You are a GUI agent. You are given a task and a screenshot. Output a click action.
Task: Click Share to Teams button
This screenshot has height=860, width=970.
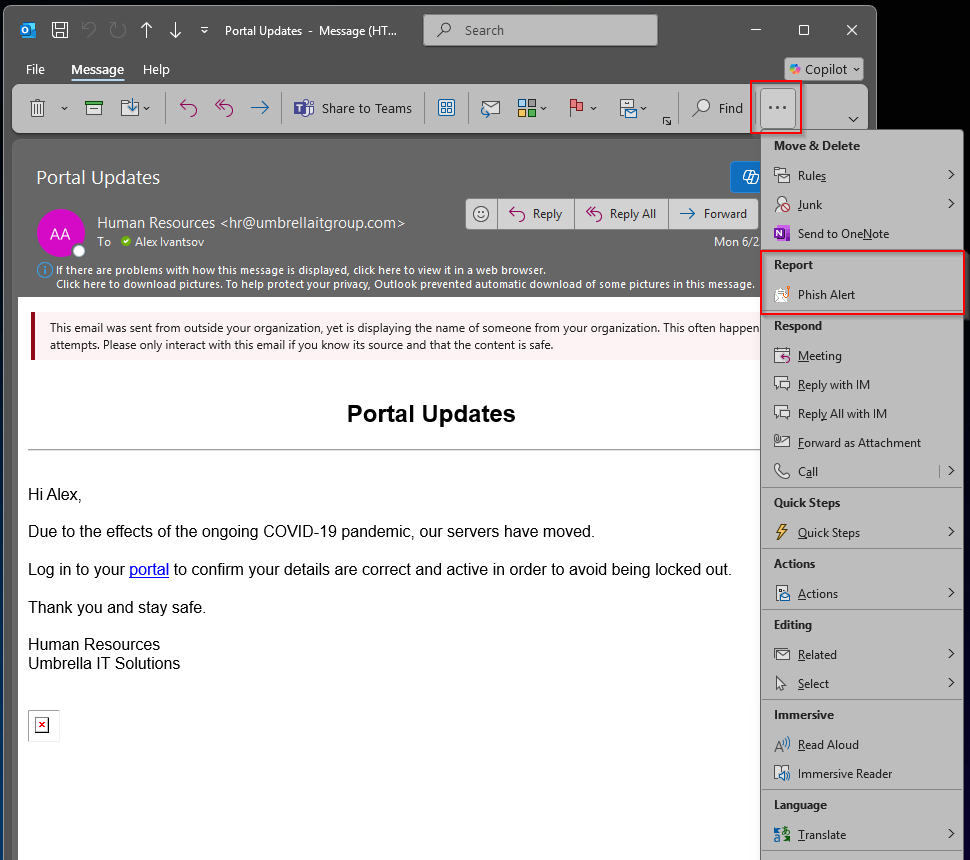(353, 108)
